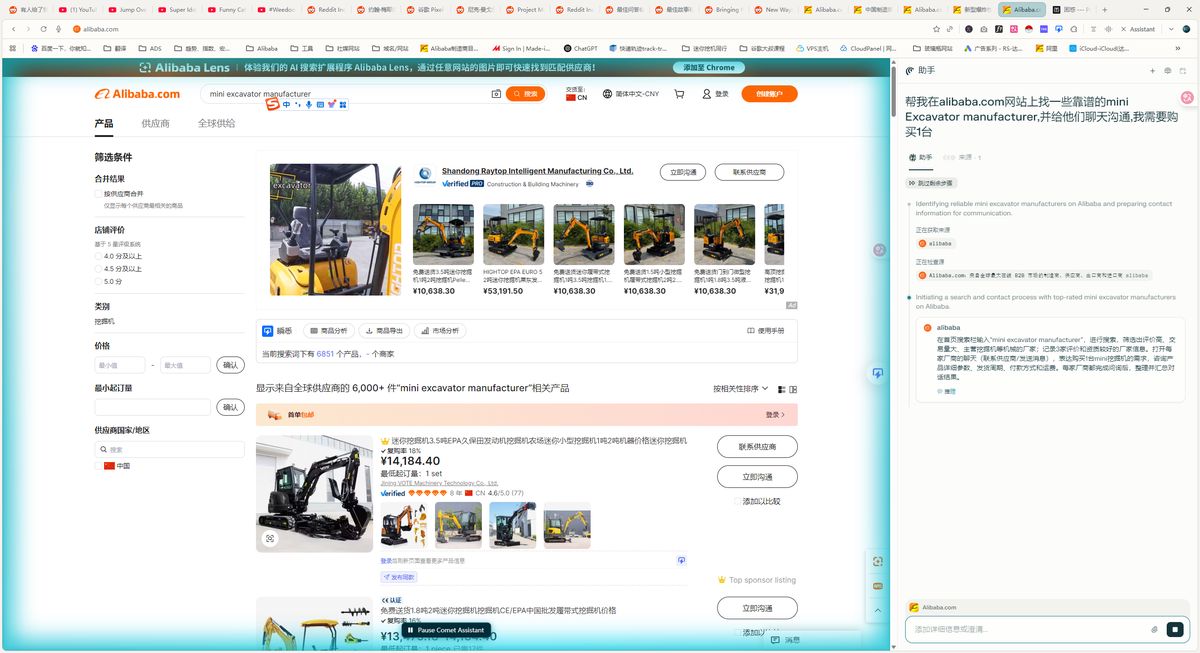Open the shopping cart icon
This screenshot has height=653, width=1200.
[680, 95]
